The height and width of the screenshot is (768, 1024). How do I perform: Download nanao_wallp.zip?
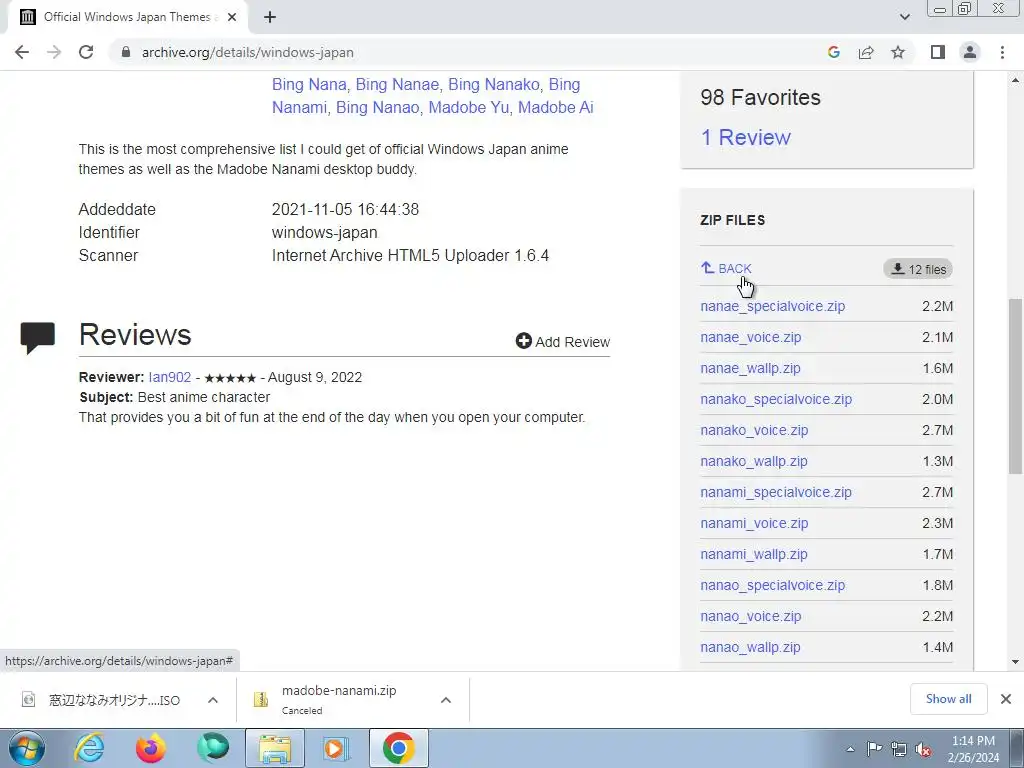[750, 647]
